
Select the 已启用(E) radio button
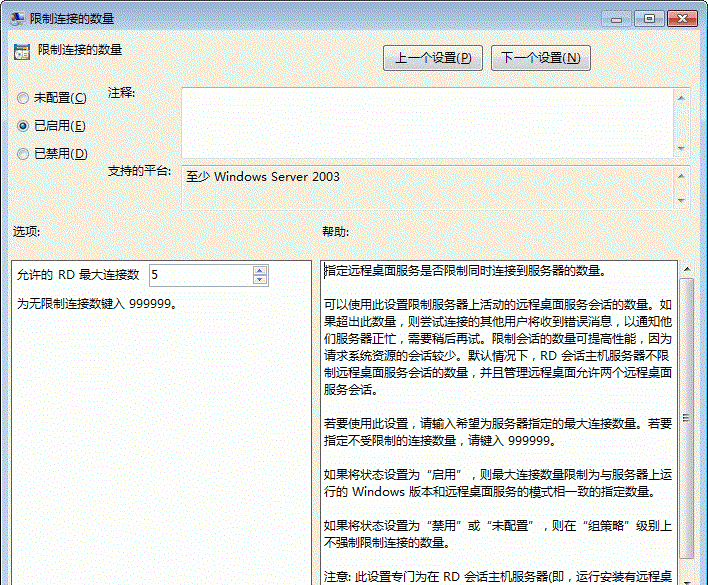[23, 126]
